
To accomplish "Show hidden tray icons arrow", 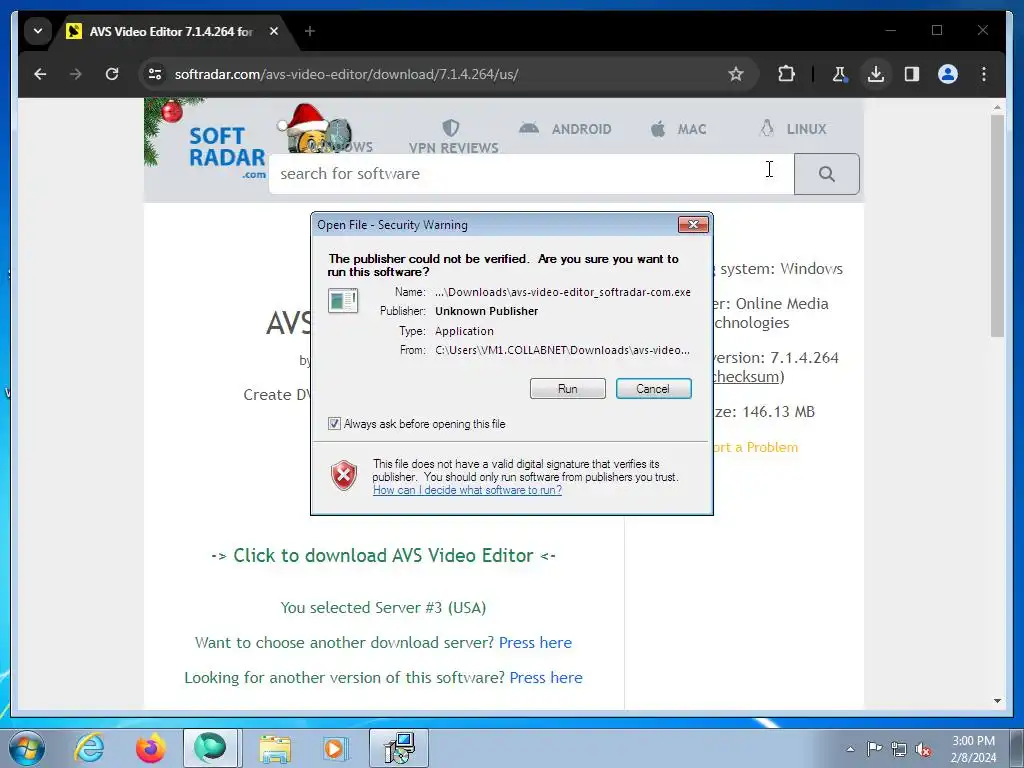I will point(850,749).
